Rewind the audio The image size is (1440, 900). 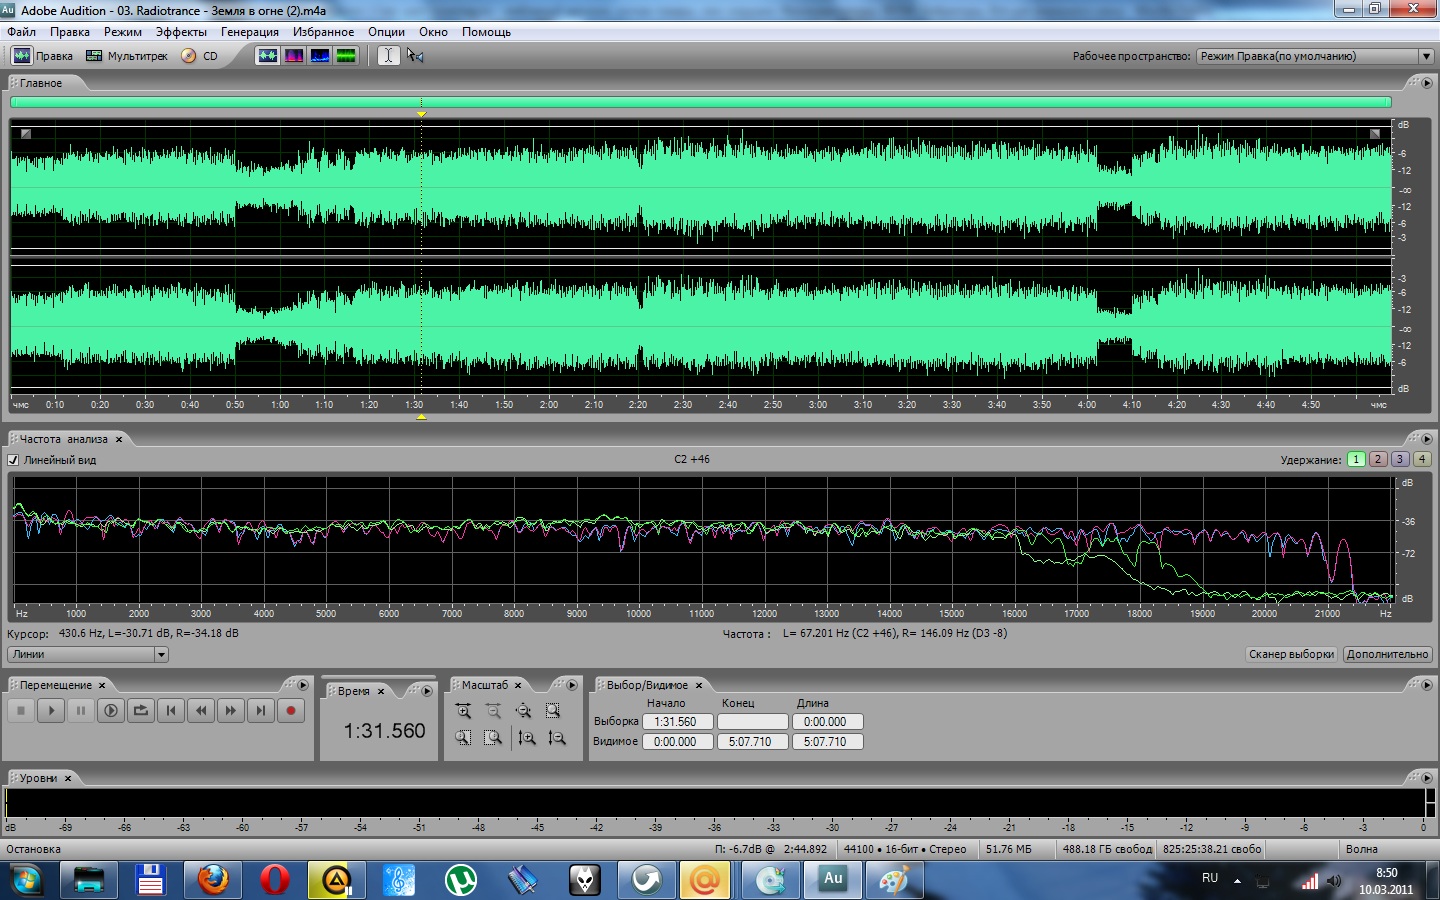pyautogui.click(x=201, y=710)
